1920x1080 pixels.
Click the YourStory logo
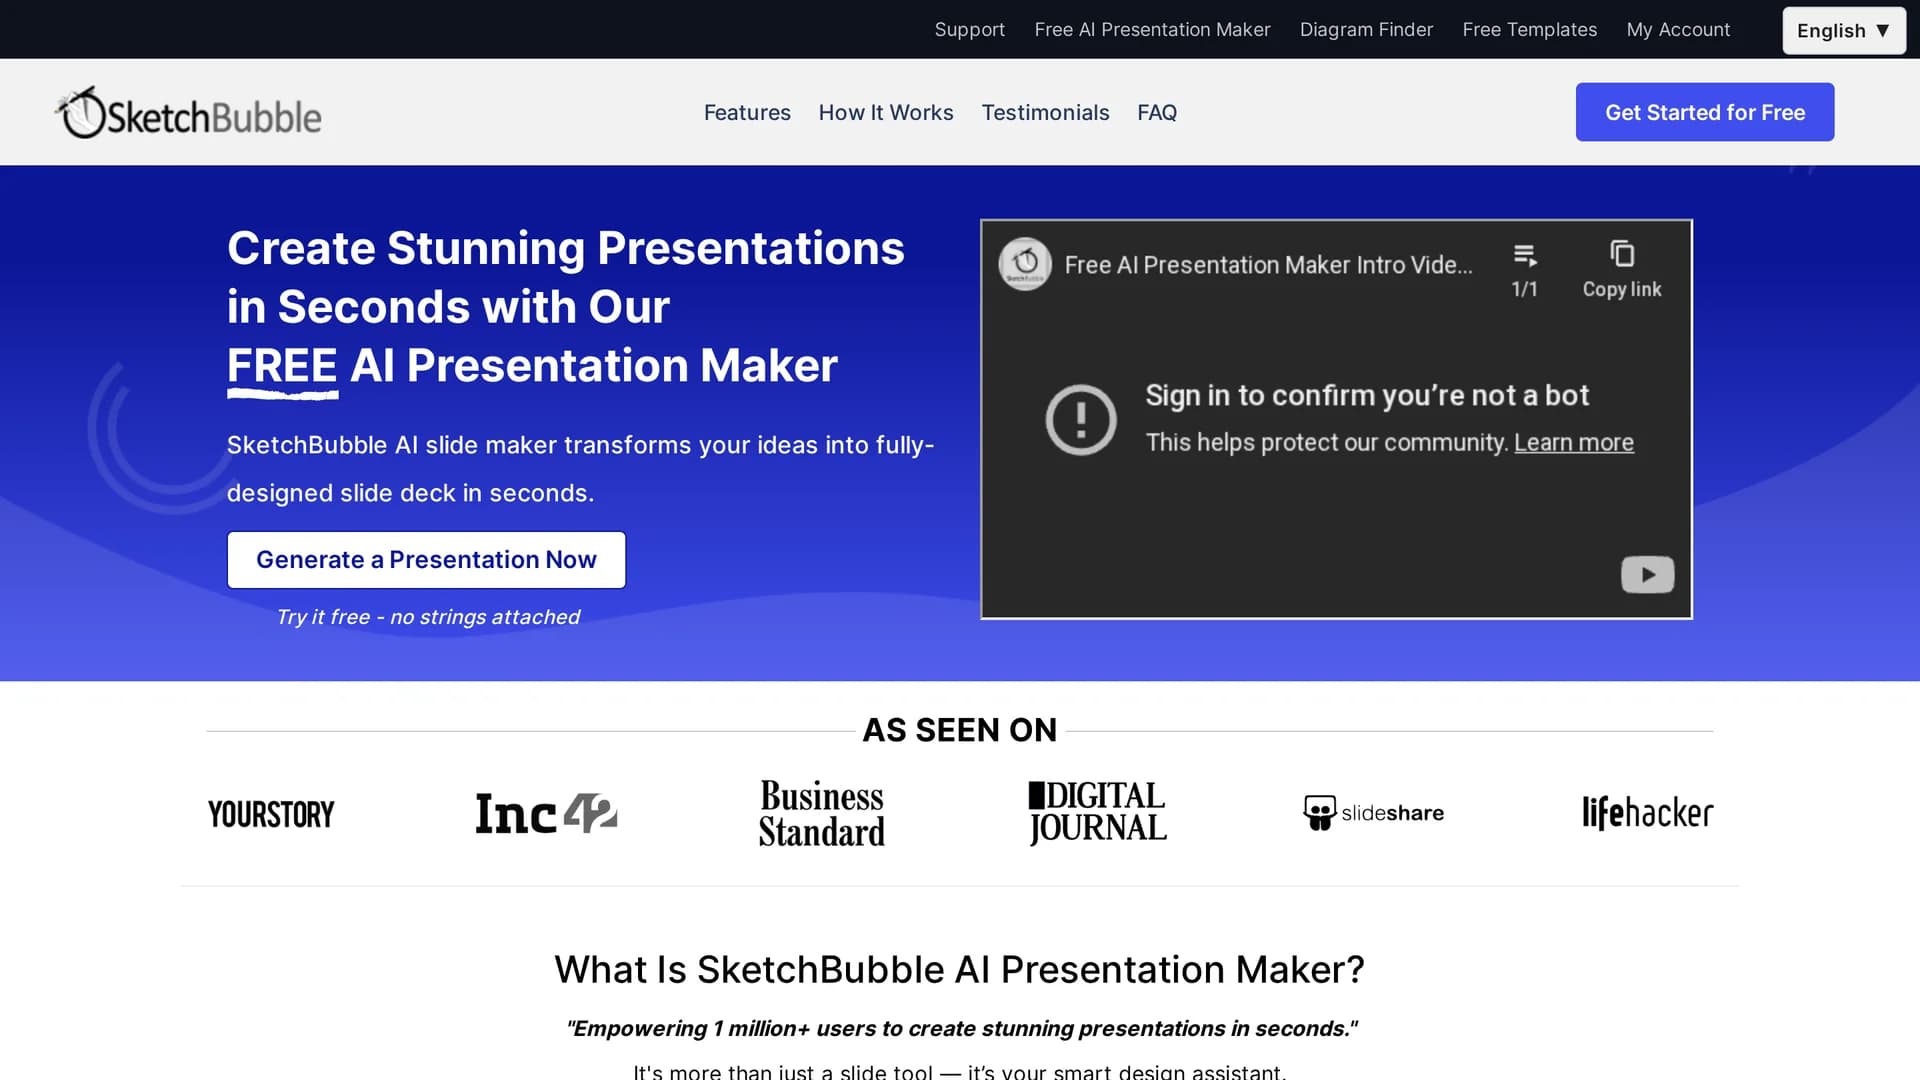click(271, 814)
